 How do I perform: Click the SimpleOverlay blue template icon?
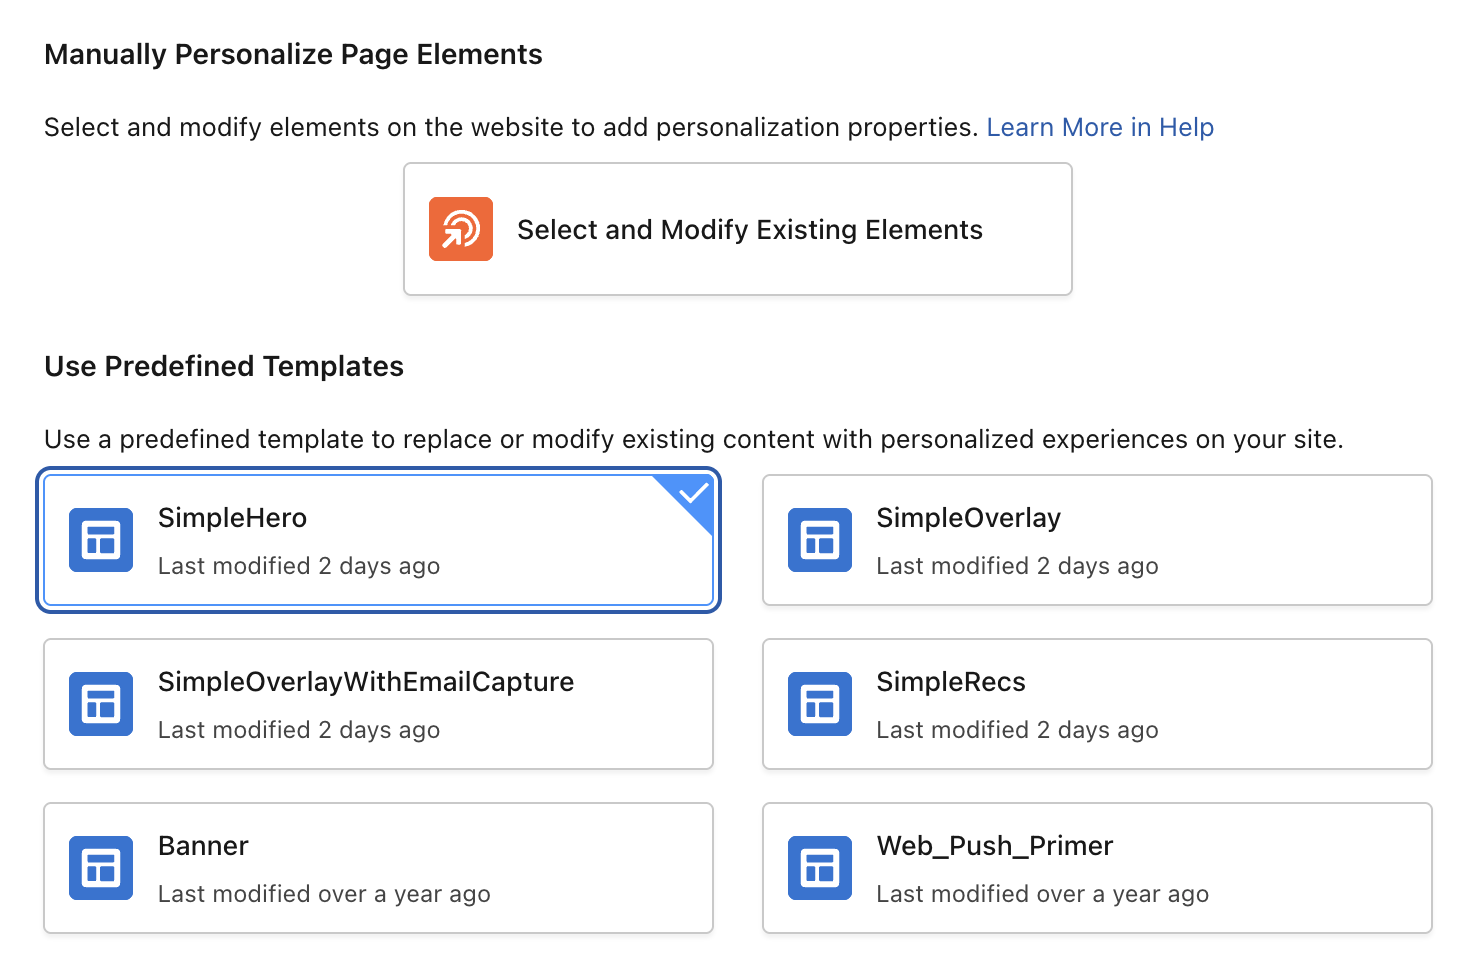pos(819,540)
